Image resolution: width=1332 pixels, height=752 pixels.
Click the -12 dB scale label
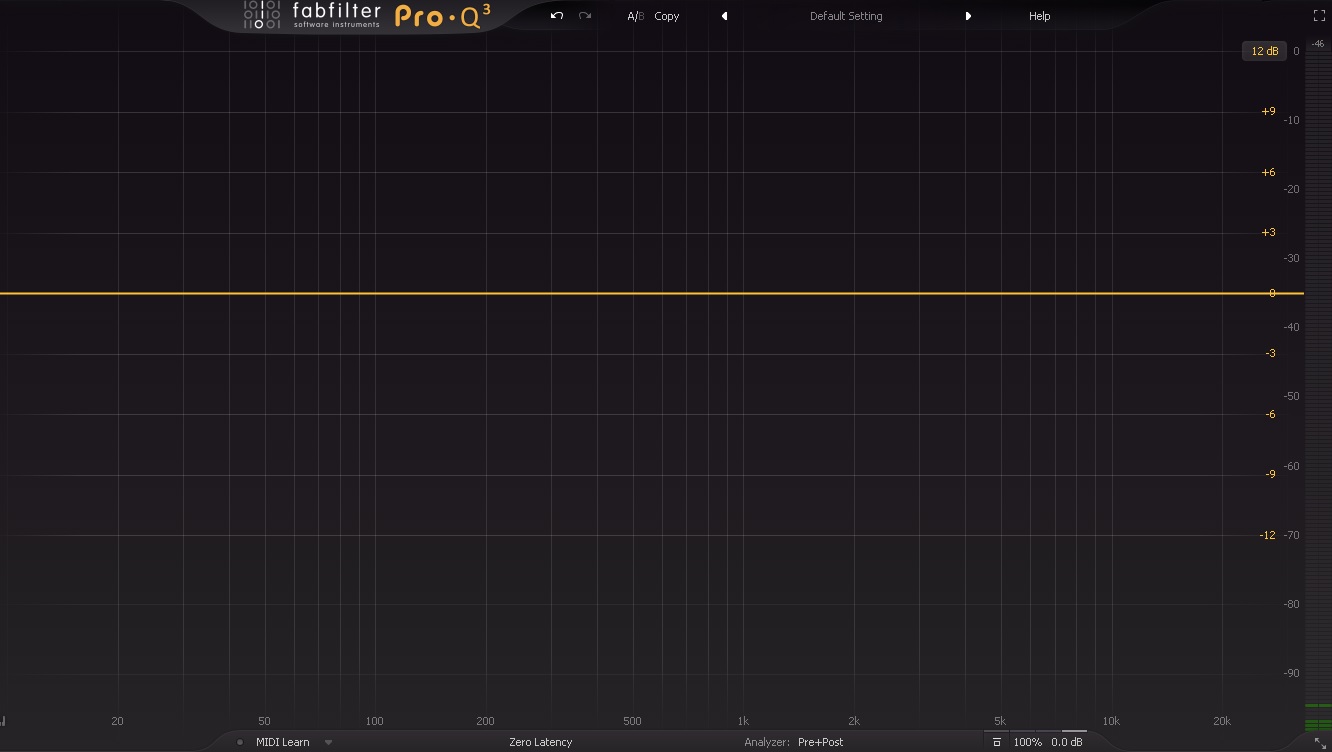tap(1268, 535)
